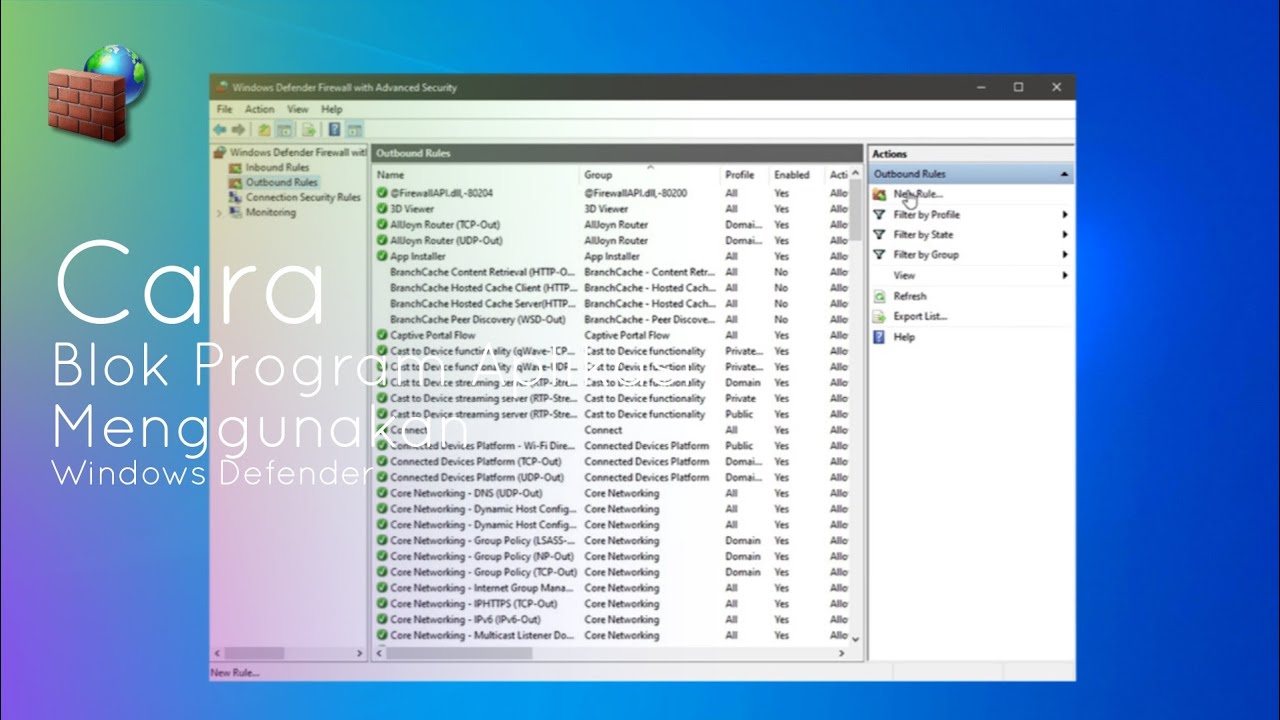Screen dimensions: 1280x720
Task: Select the root Windows Defender Firewall tree node
Action: (x=298, y=152)
